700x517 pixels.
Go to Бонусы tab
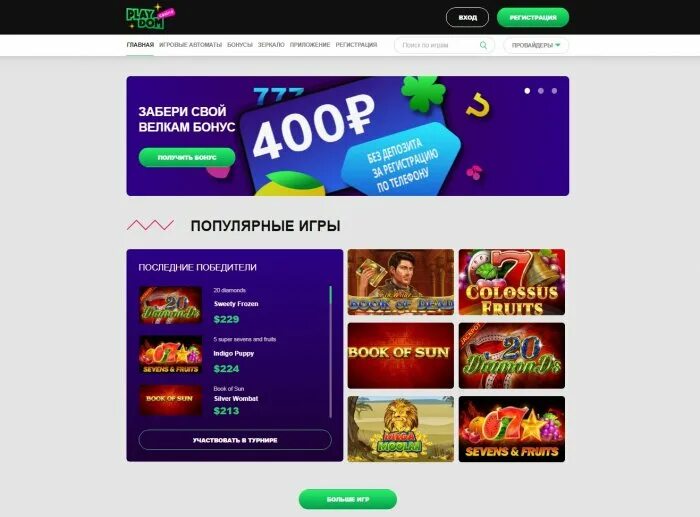[240, 45]
